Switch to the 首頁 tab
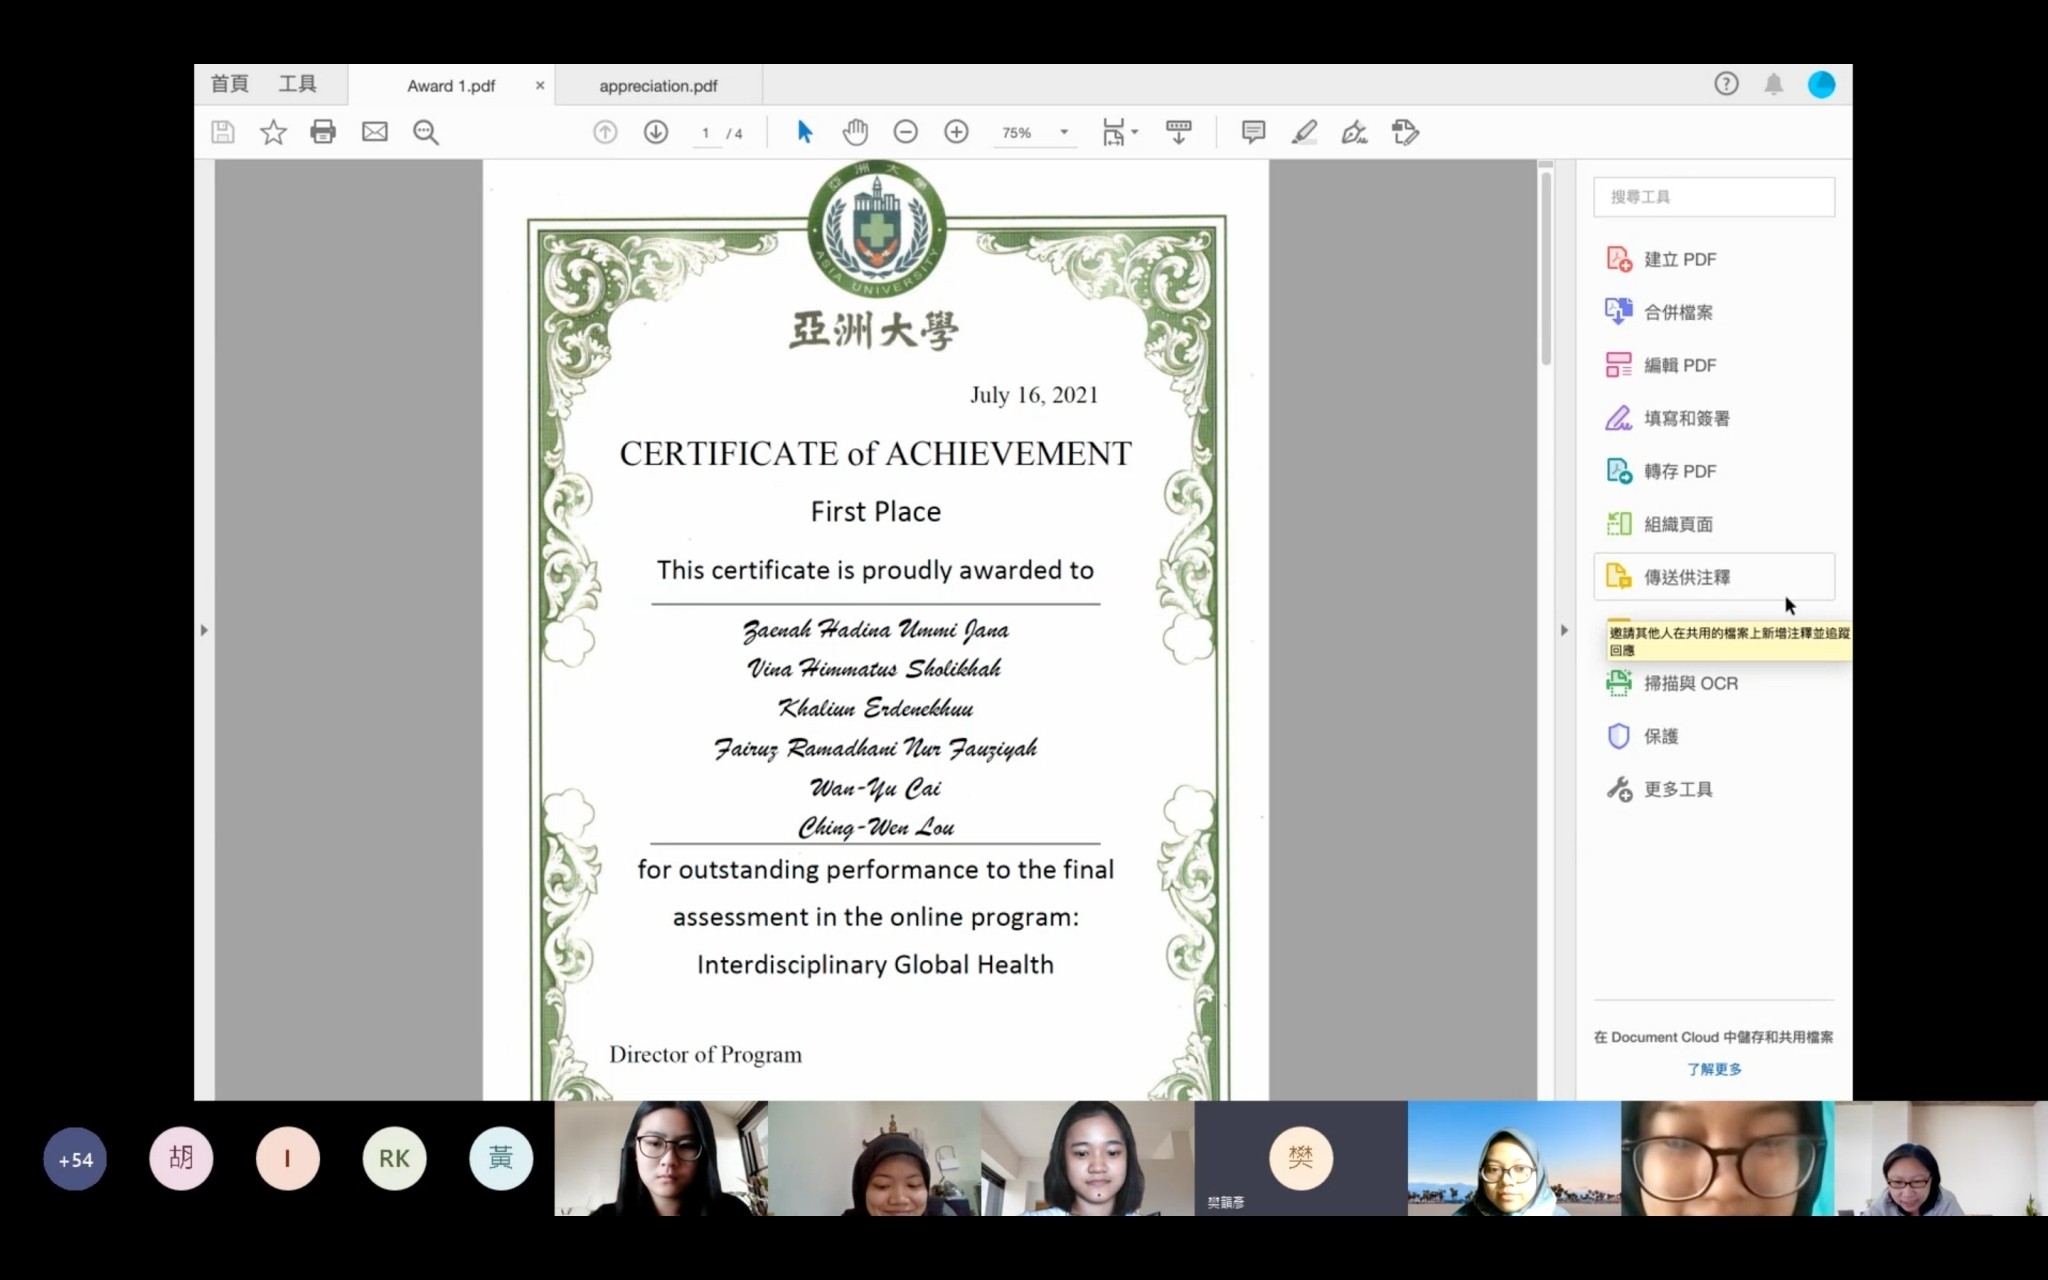This screenshot has height=1280, width=2048. (229, 84)
